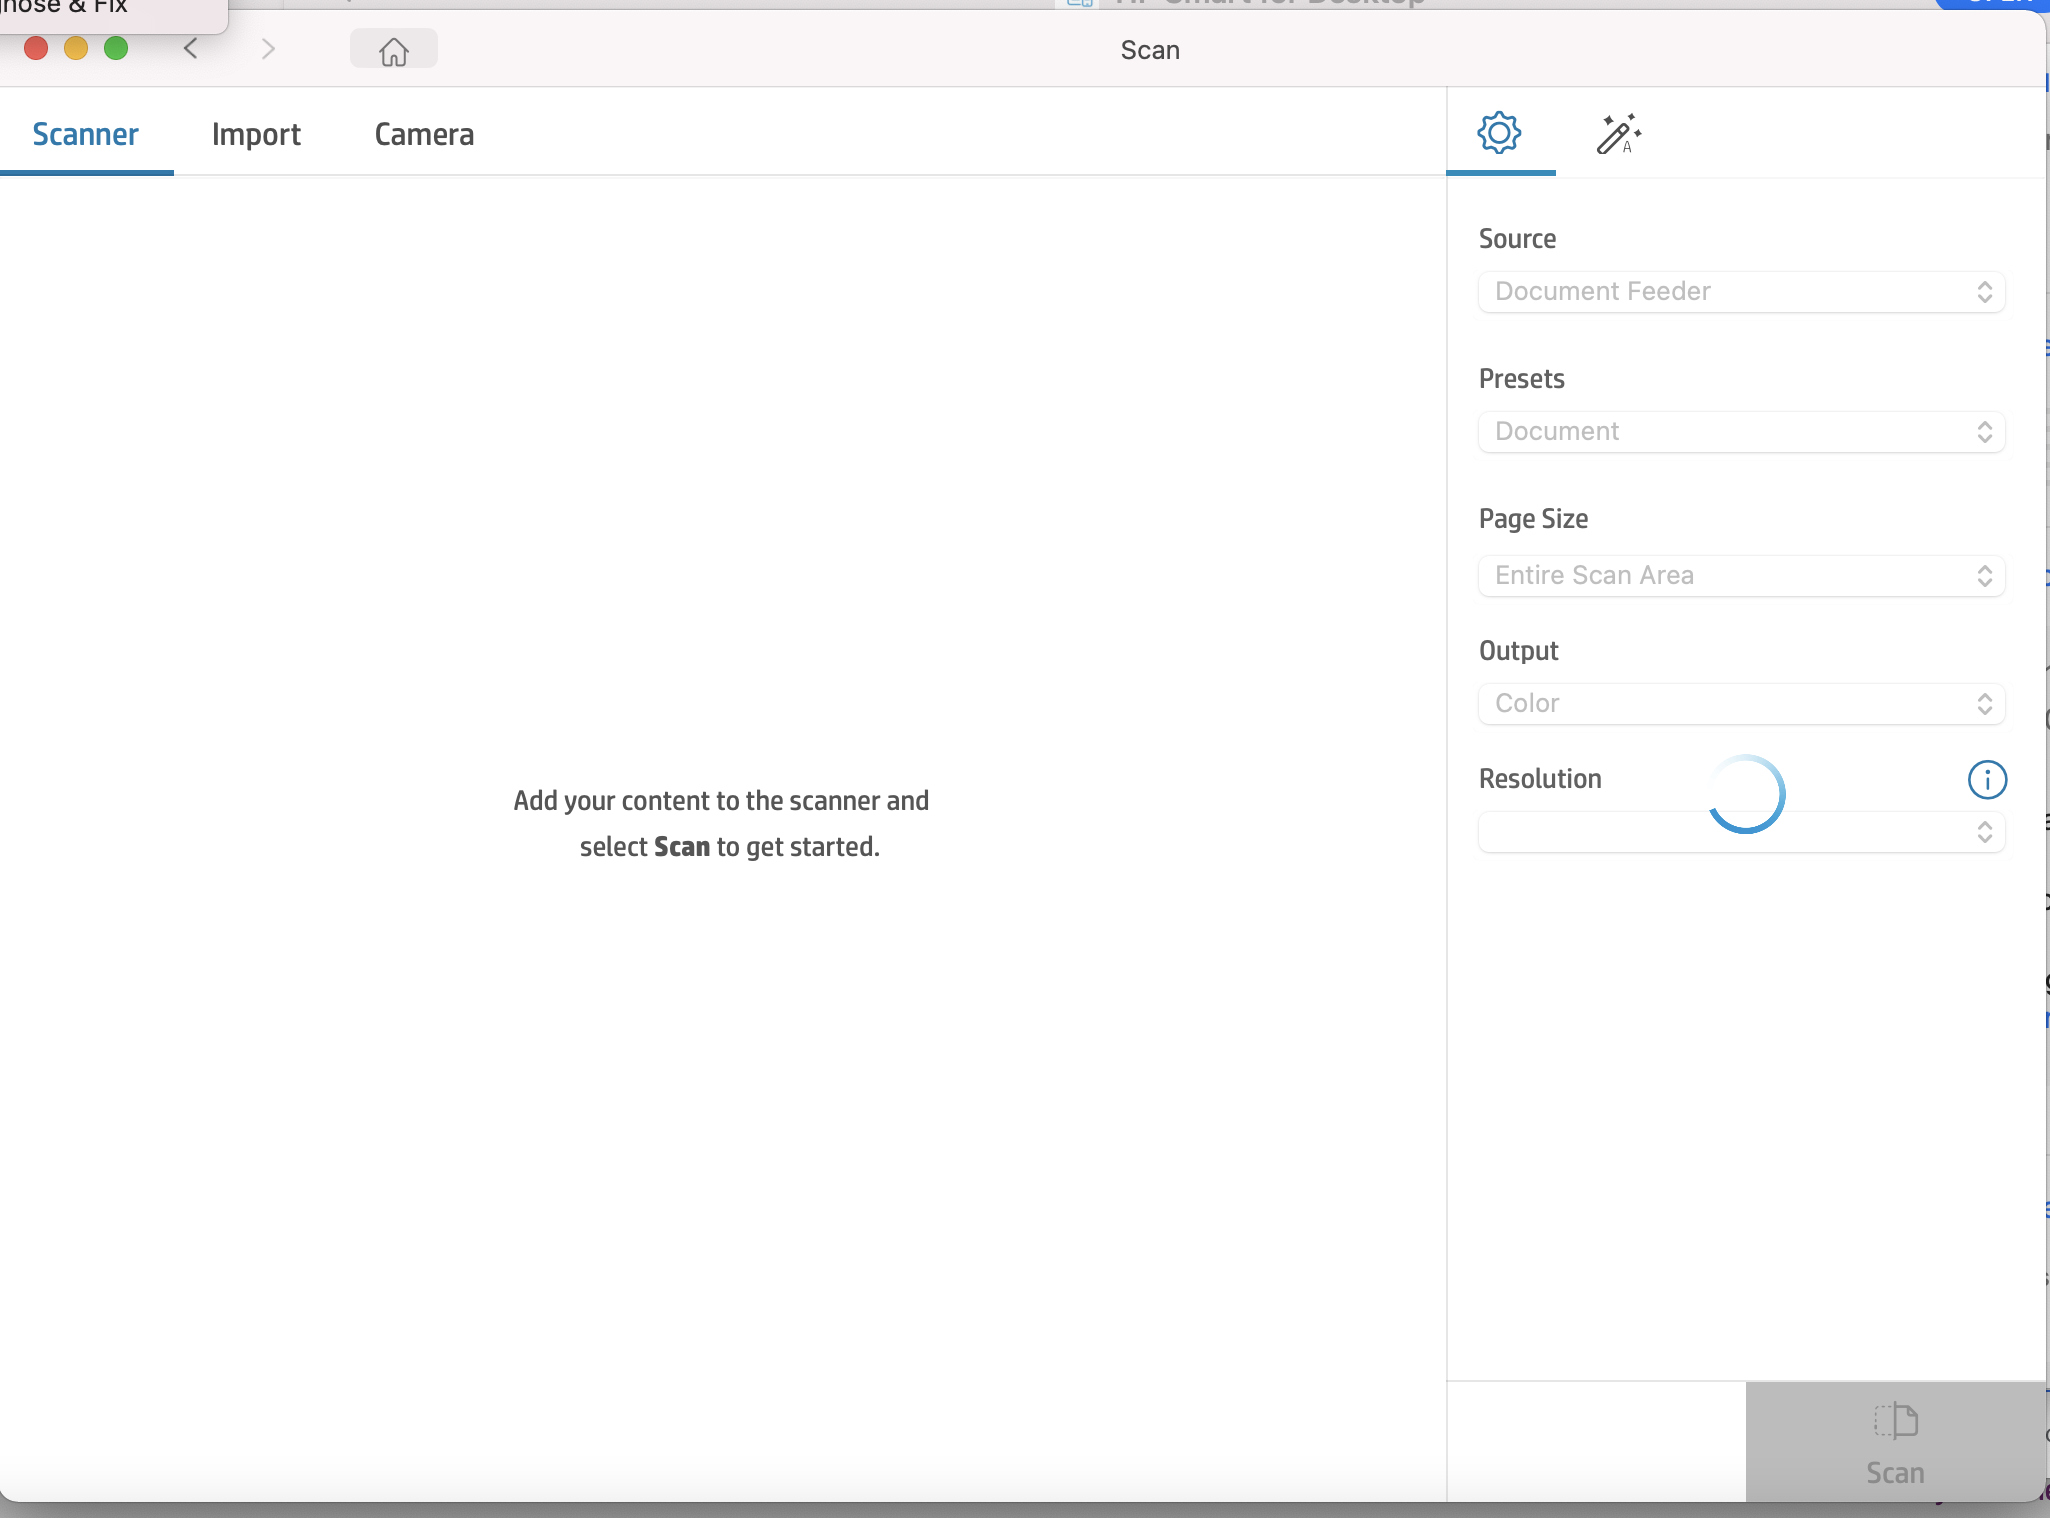Go back with the left chevron

pos(191,49)
